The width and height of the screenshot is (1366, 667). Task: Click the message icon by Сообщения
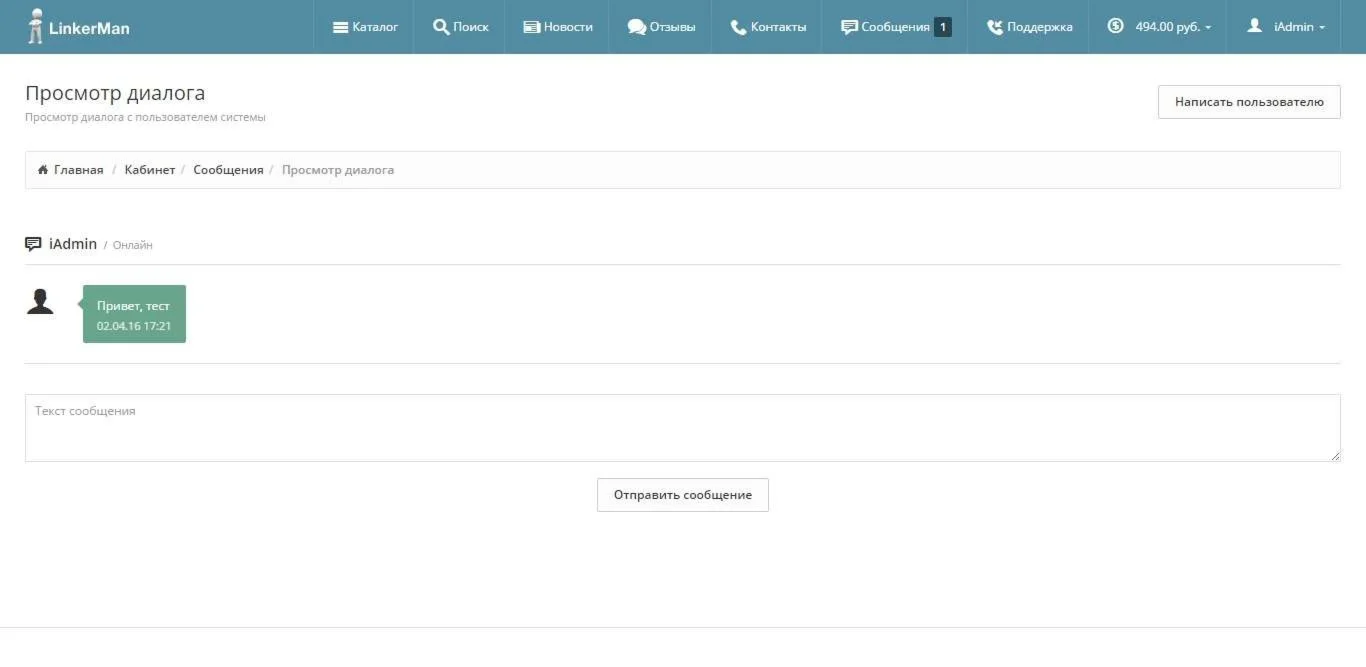(x=850, y=27)
